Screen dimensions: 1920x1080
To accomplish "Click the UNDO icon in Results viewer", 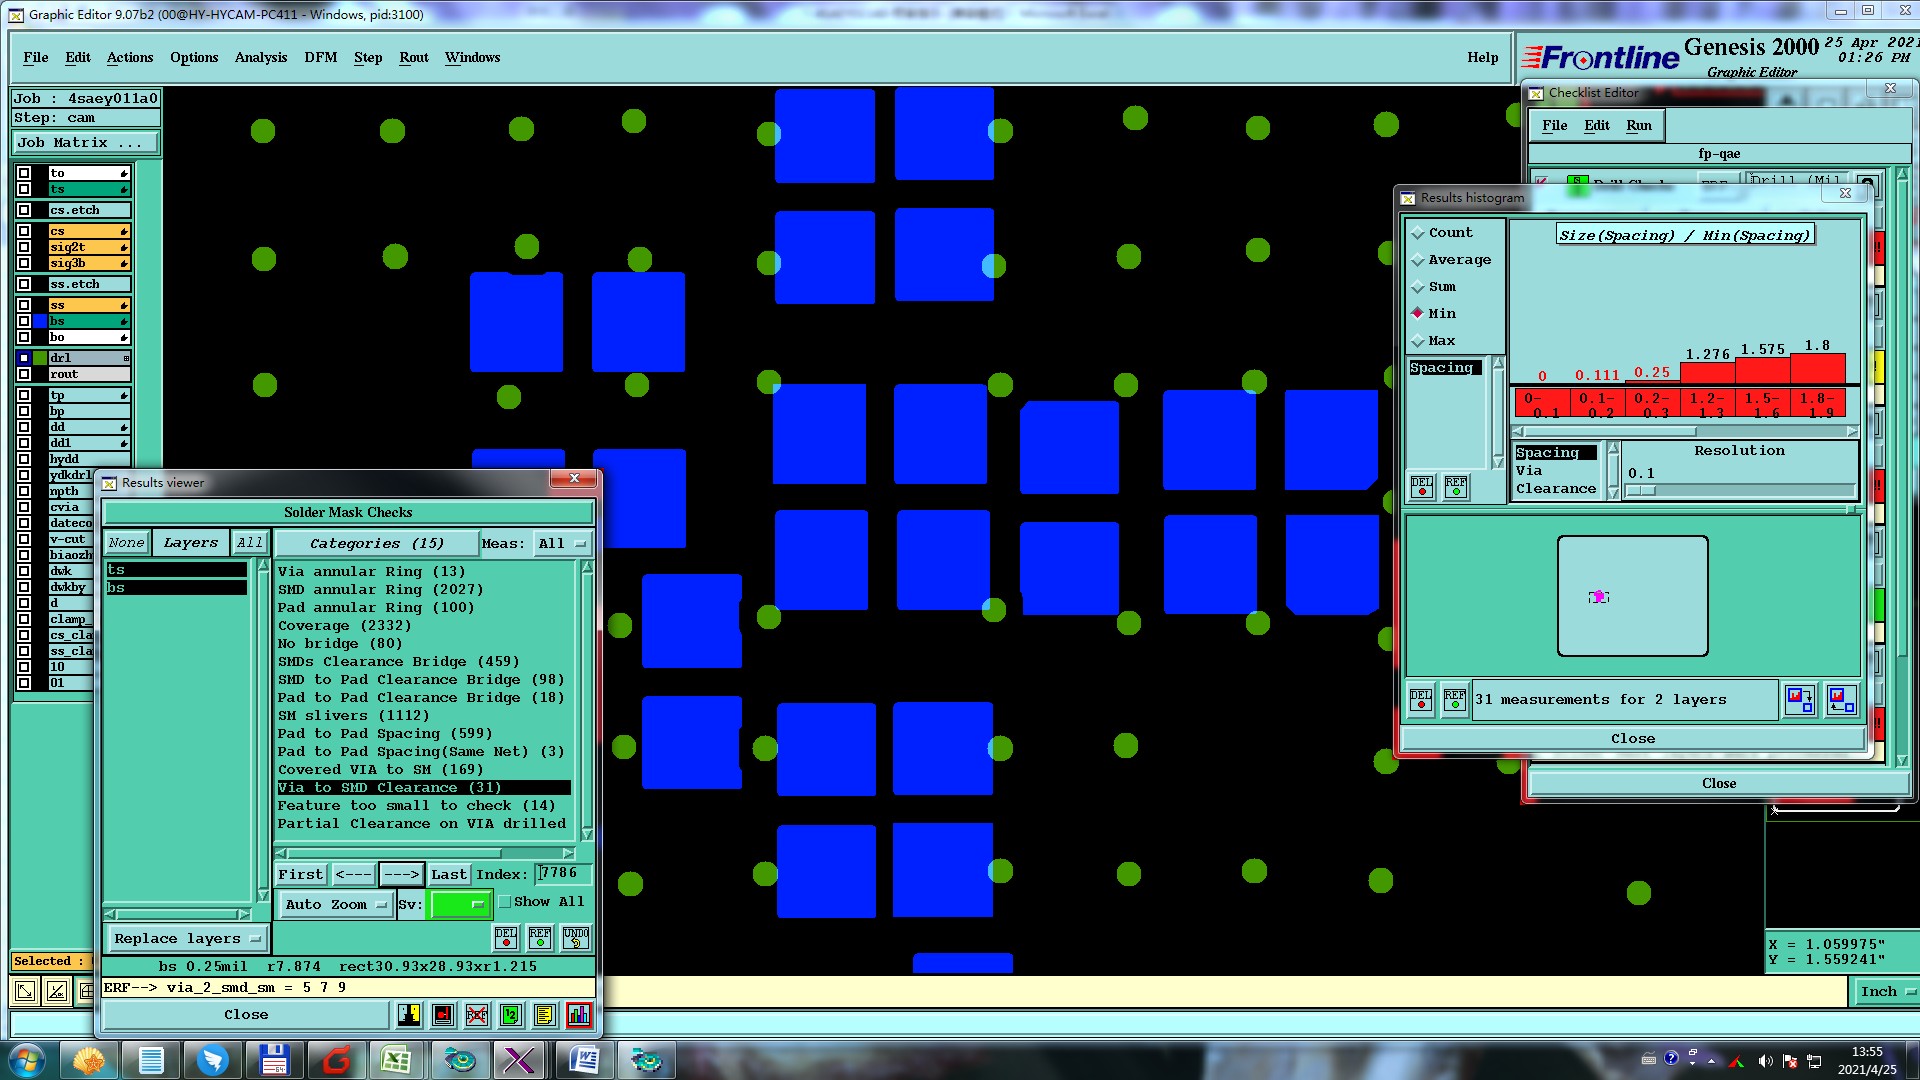I will pos(576,937).
